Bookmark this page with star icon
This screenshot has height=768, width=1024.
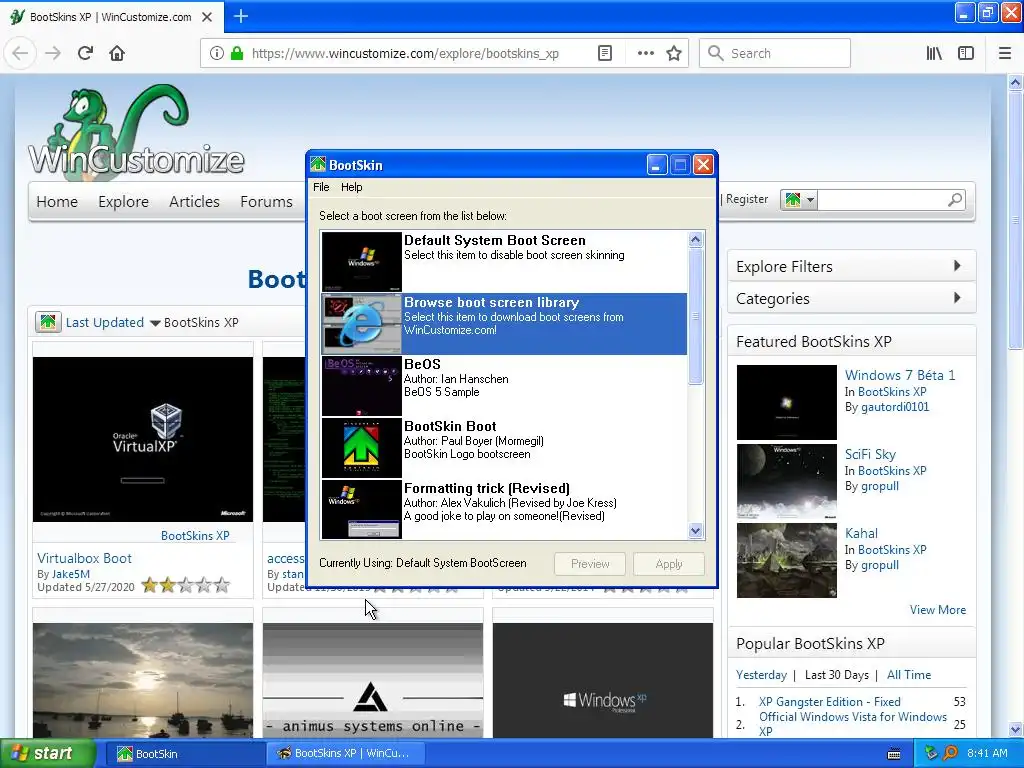pyautogui.click(x=674, y=54)
